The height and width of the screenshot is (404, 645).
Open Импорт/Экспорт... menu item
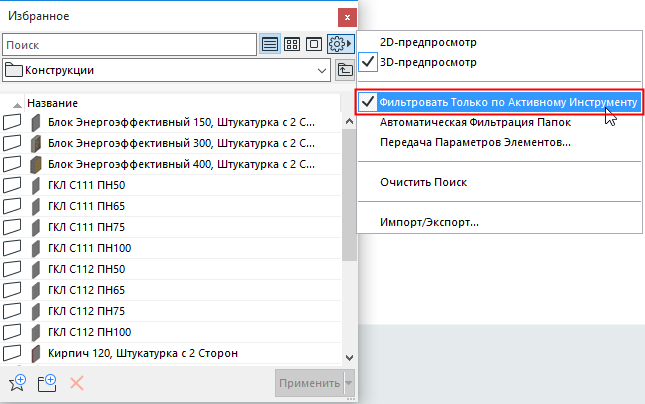tap(429, 222)
